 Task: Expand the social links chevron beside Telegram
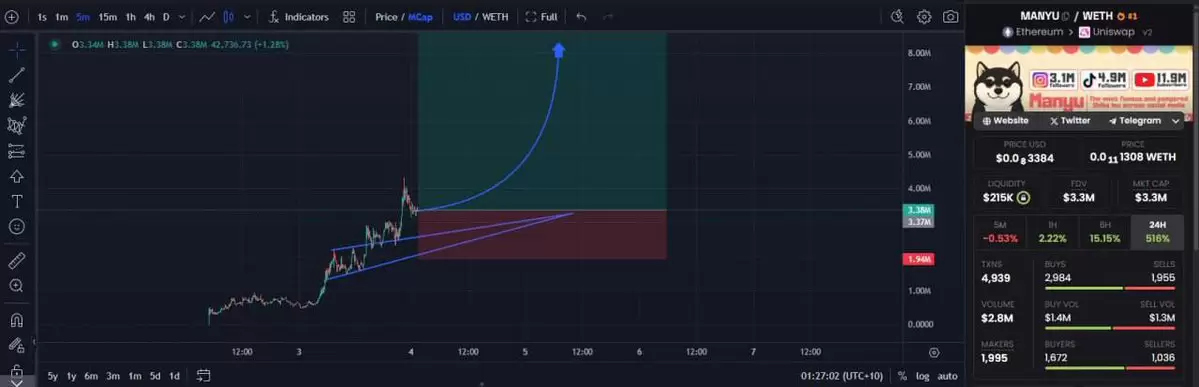tap(1175, 121)
